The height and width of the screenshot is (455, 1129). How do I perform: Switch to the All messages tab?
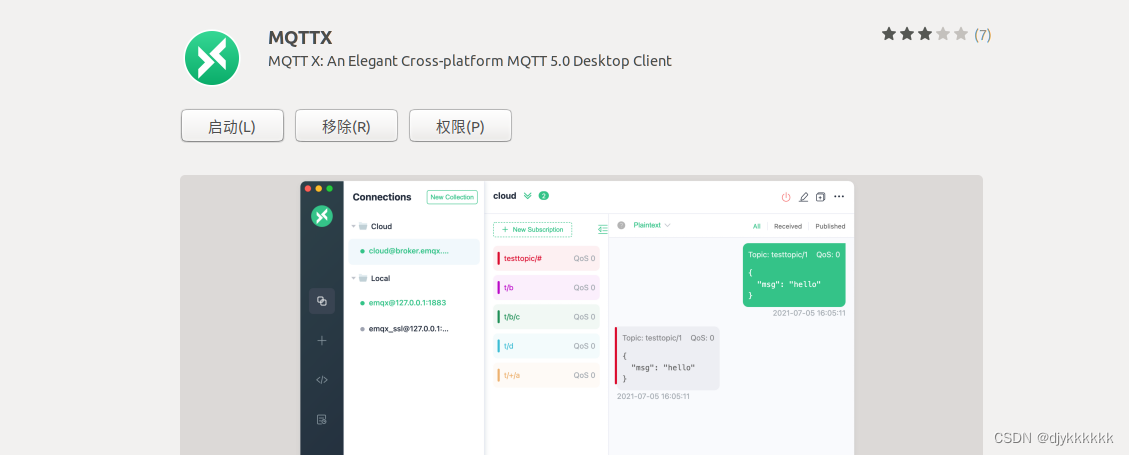(757, 226)
